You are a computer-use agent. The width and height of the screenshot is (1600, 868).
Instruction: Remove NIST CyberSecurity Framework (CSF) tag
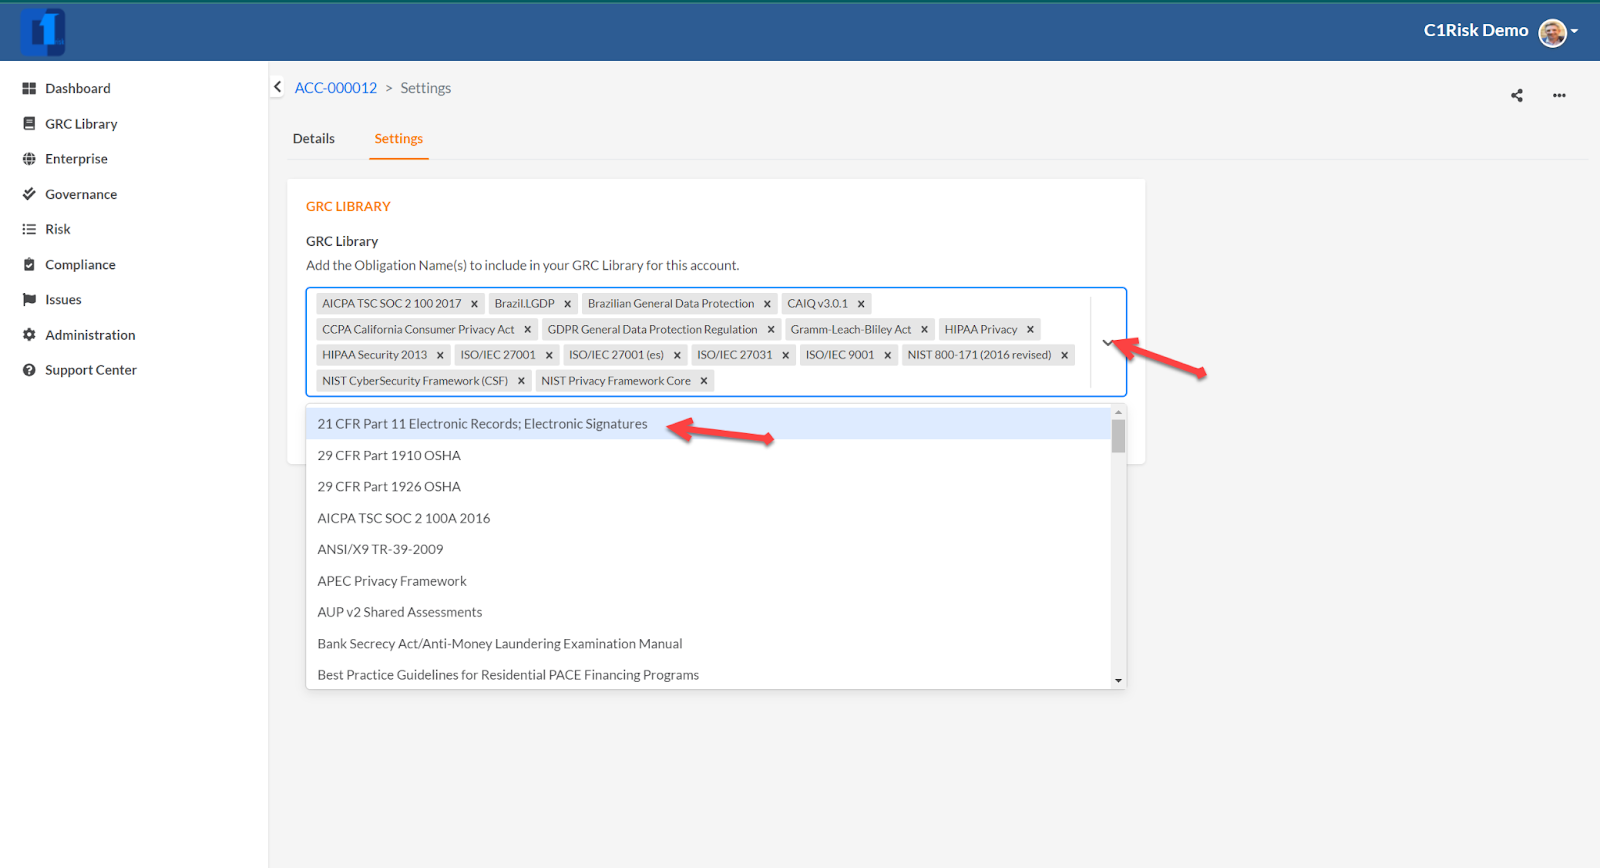tap(521, 381)
